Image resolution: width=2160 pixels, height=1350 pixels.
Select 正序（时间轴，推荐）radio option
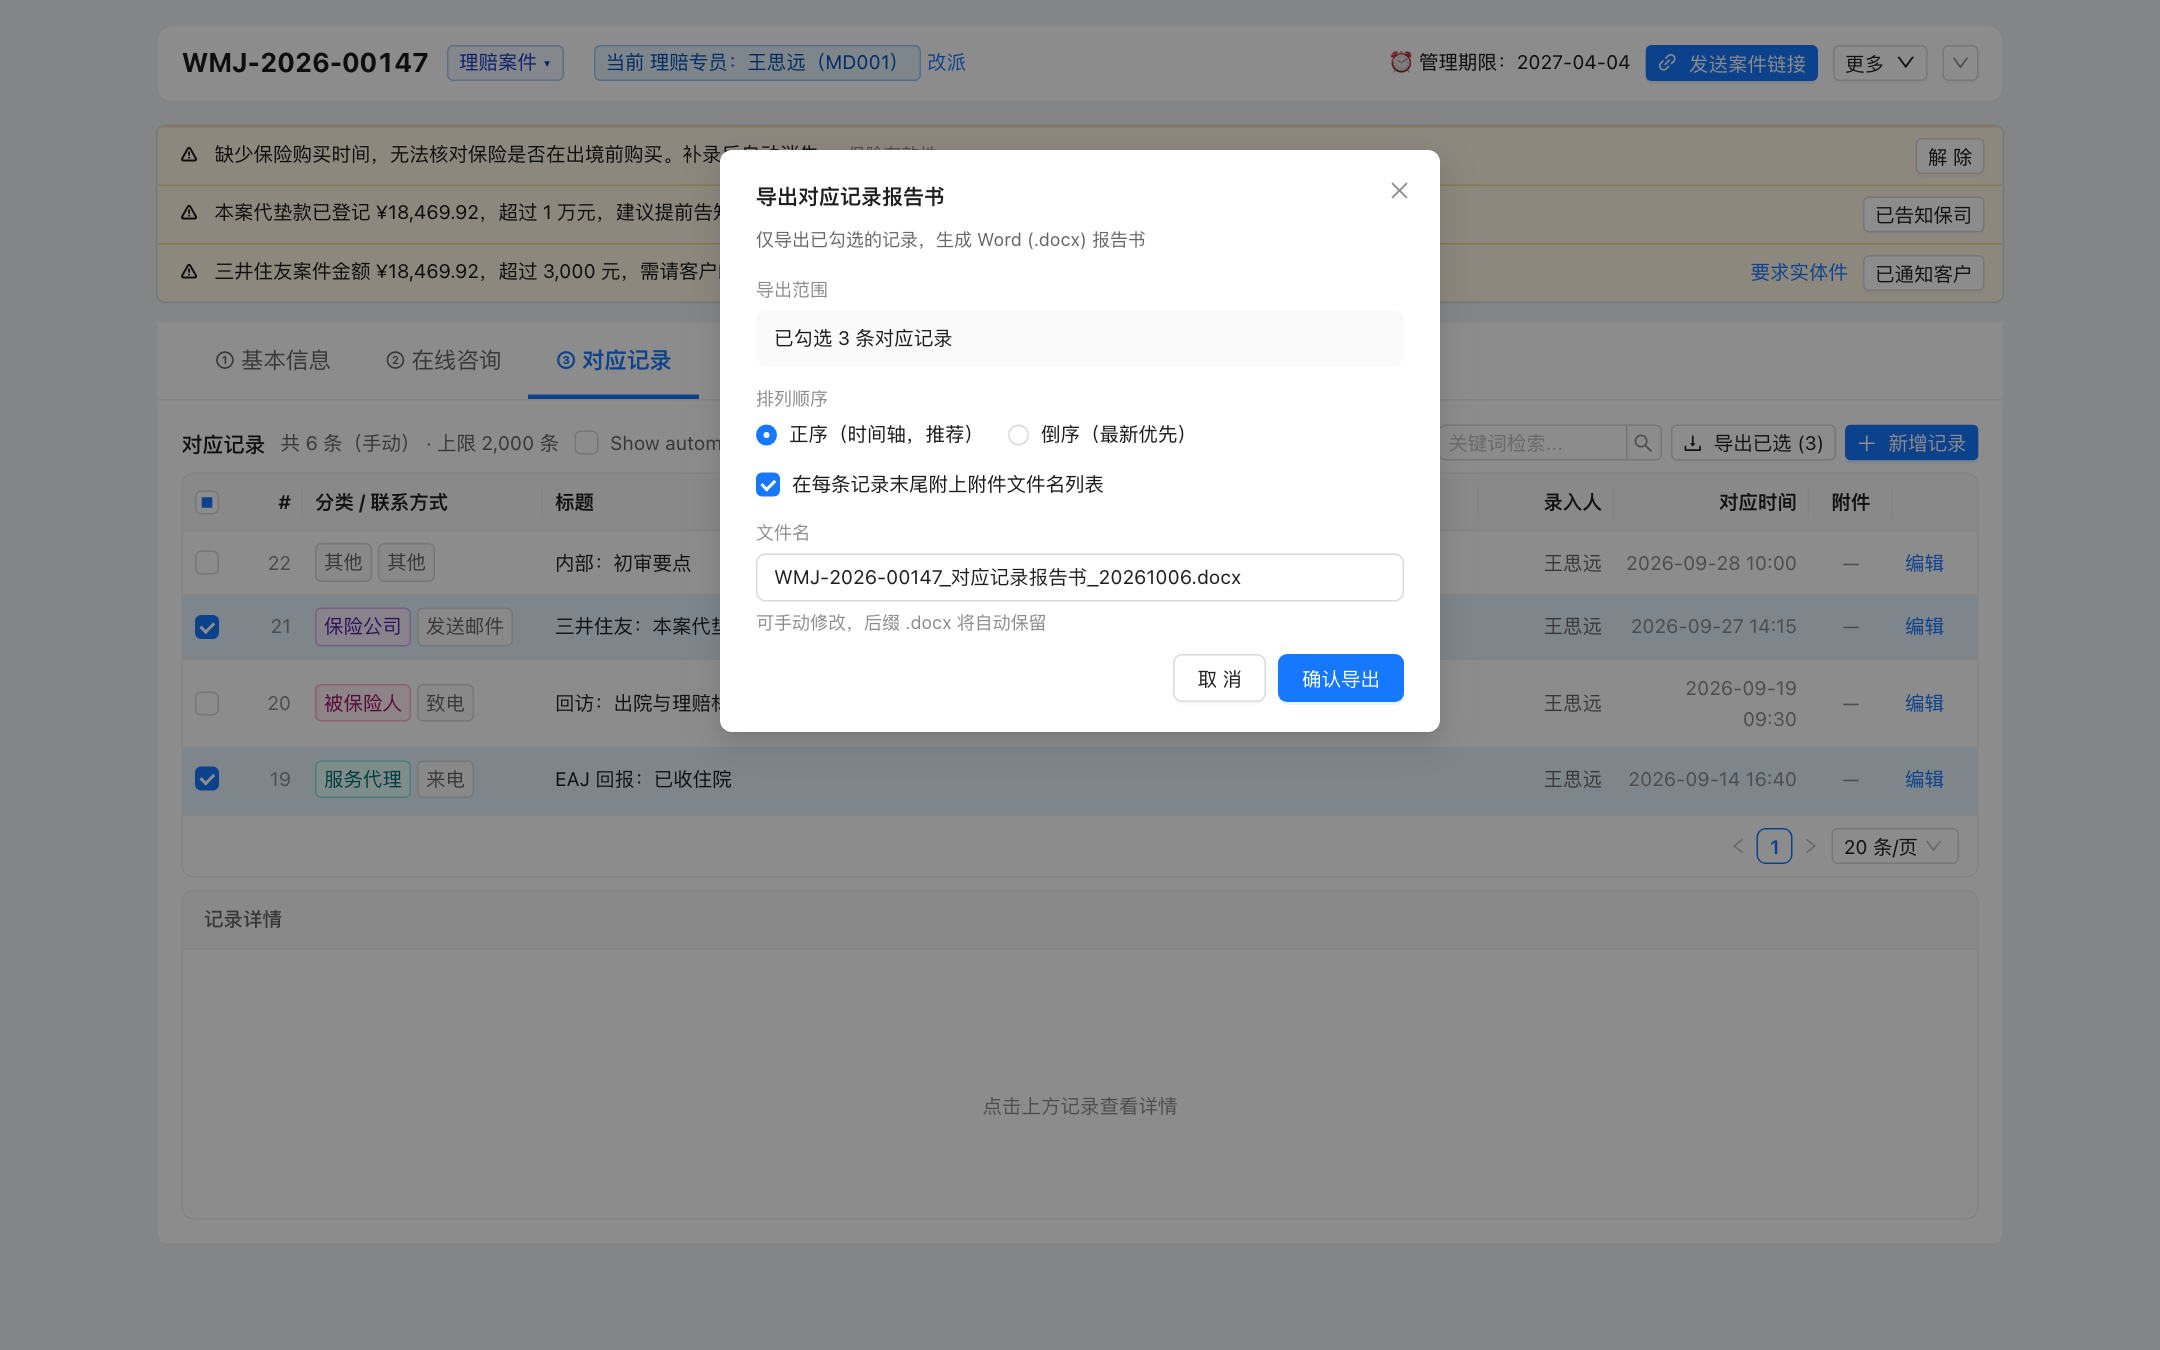767,434
